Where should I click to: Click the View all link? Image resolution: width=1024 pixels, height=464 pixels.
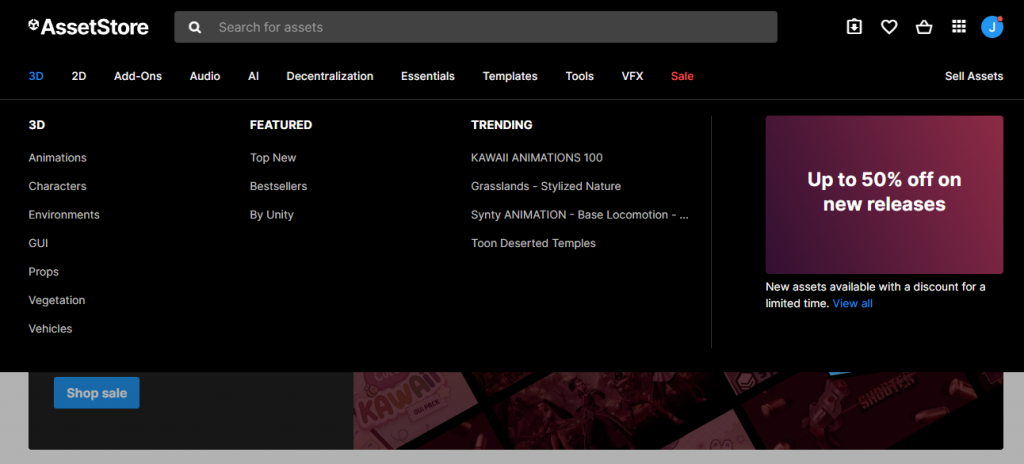(x=852, y=304)
